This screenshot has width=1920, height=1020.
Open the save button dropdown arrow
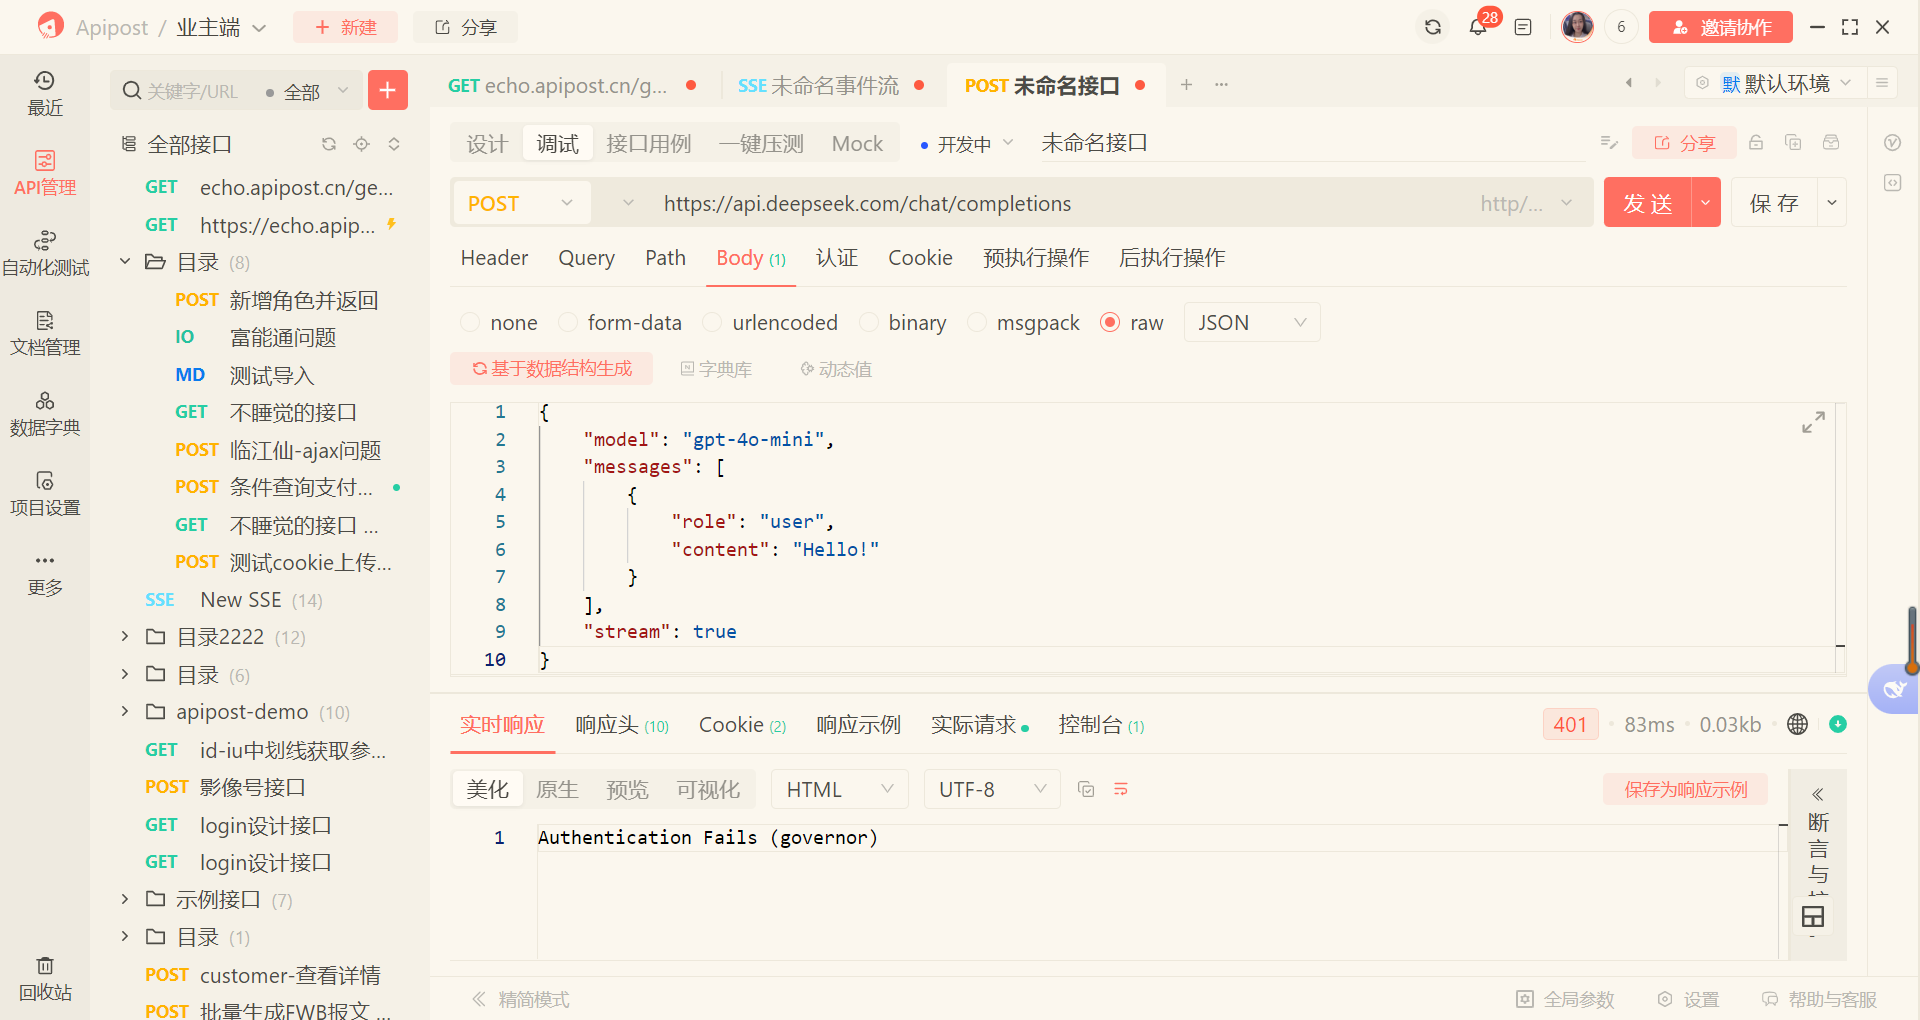(1832, 203)
